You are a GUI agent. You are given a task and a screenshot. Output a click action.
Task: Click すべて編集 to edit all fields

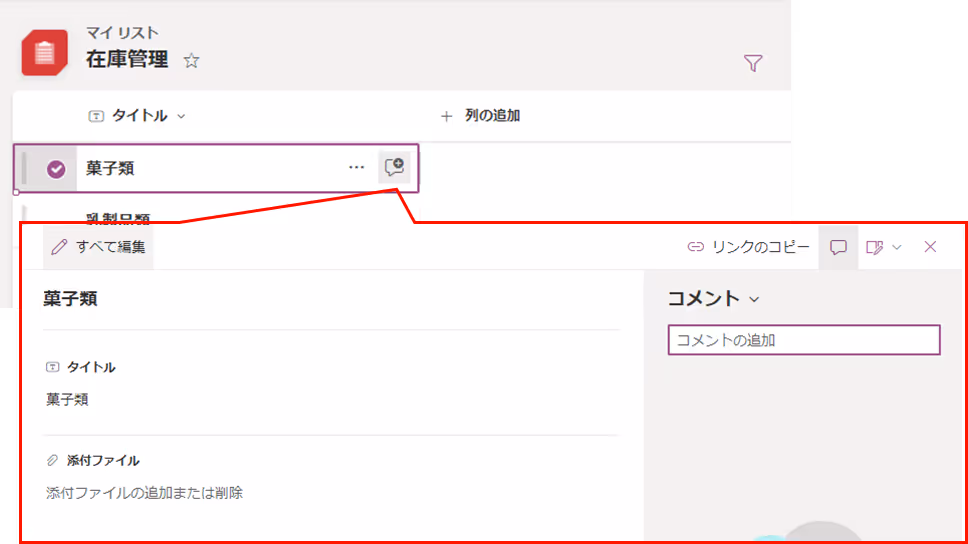(98, 247)
